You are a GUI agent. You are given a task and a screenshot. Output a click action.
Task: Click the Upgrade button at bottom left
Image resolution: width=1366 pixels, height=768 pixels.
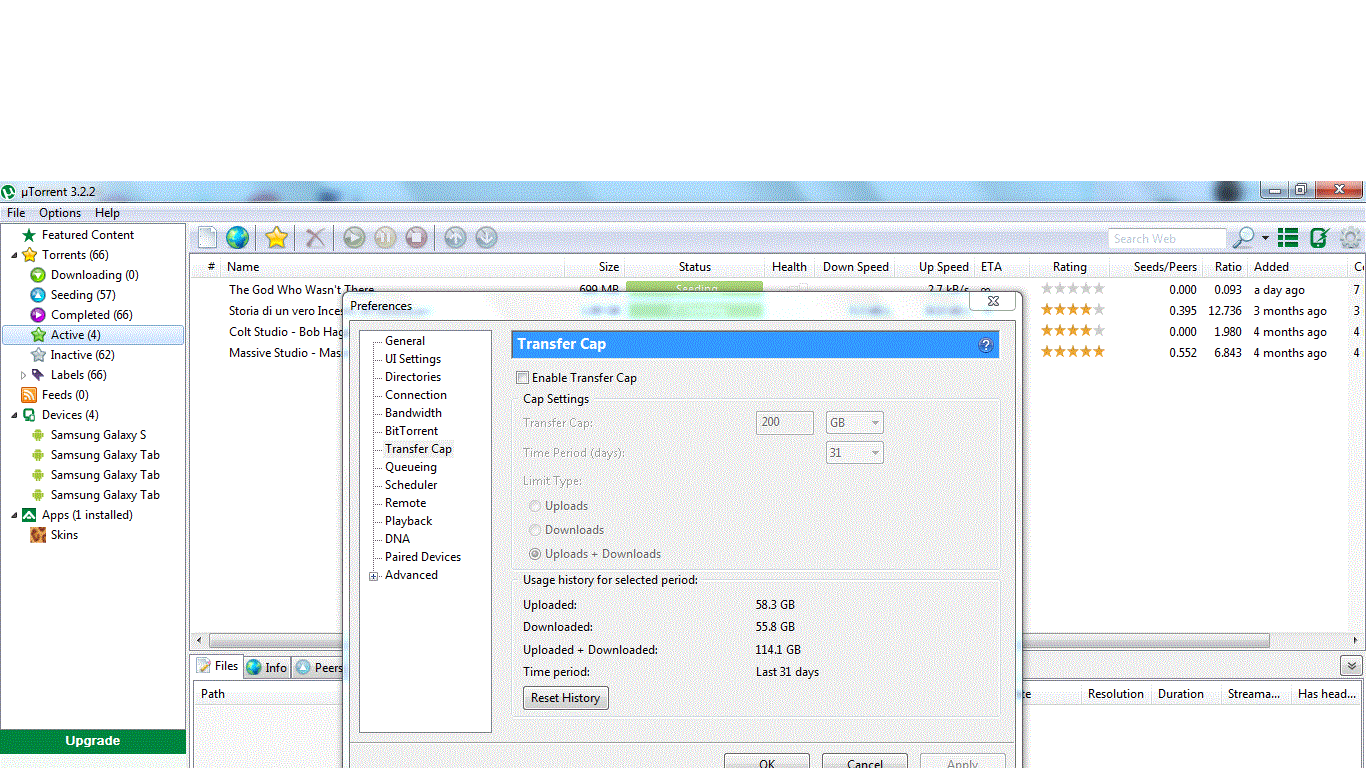(x=92, y=741)
